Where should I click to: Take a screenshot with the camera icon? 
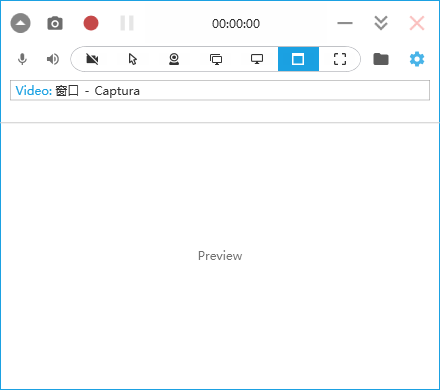point(55,23)
